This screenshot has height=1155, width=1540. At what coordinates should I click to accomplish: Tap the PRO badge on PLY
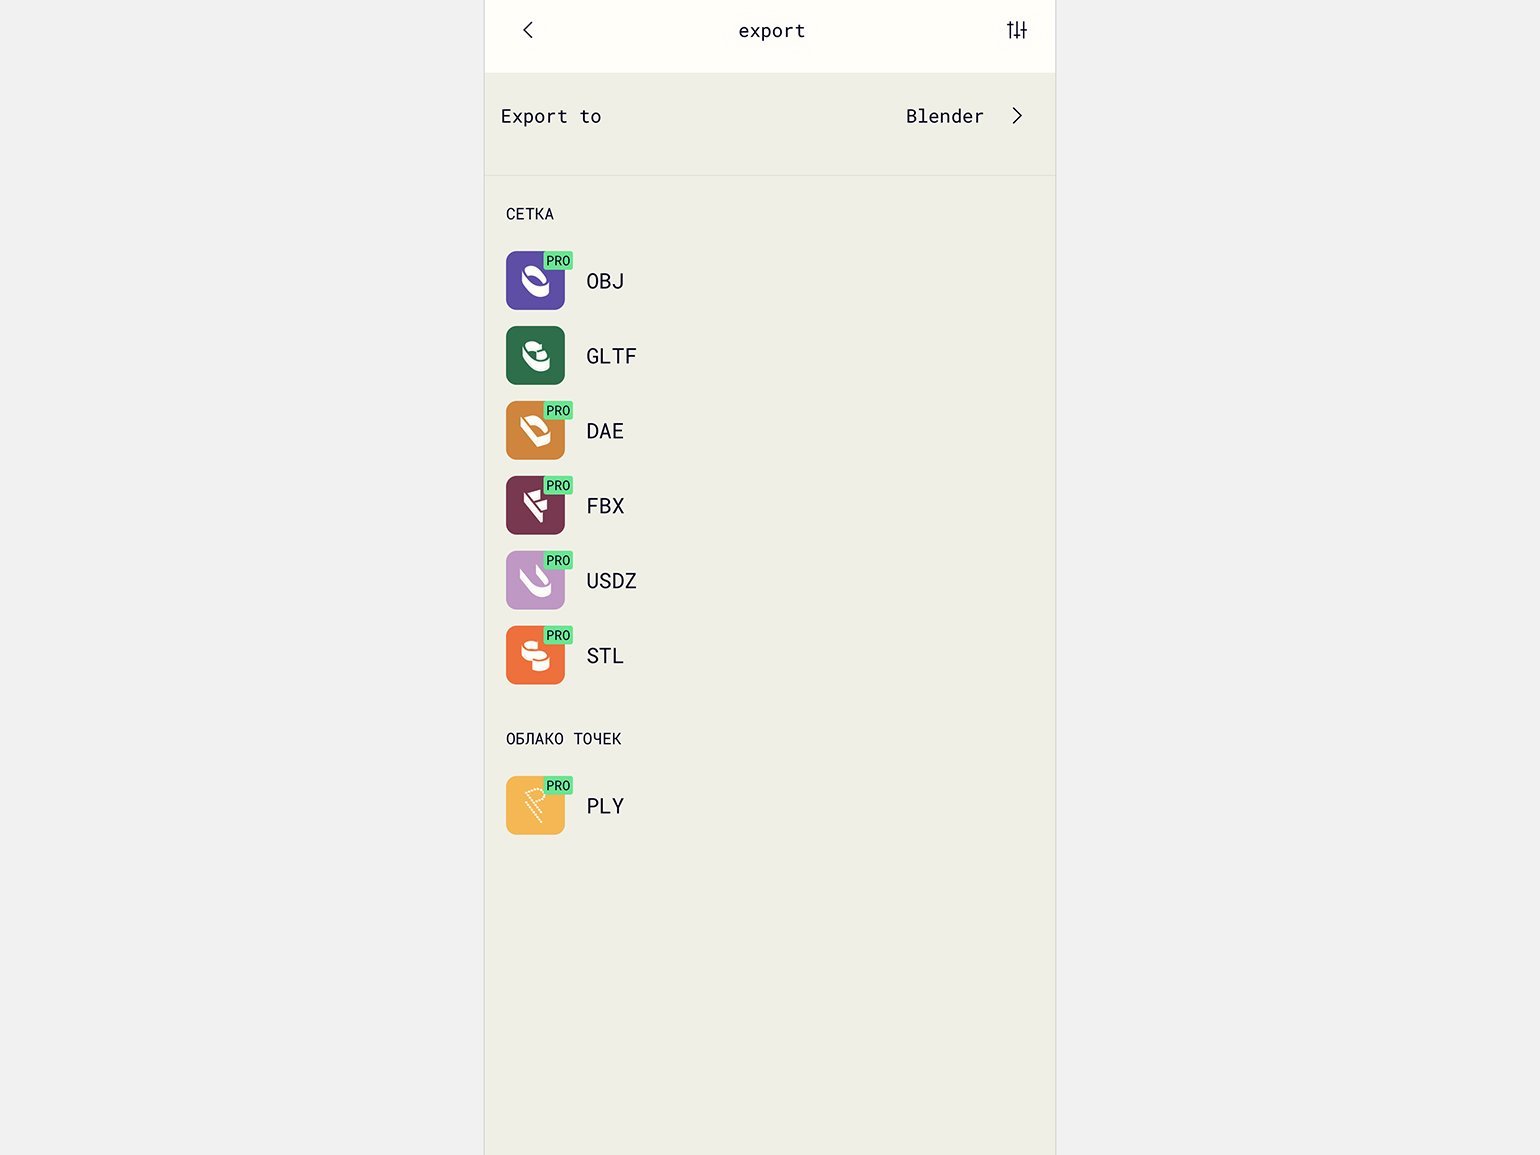point(558,786)
